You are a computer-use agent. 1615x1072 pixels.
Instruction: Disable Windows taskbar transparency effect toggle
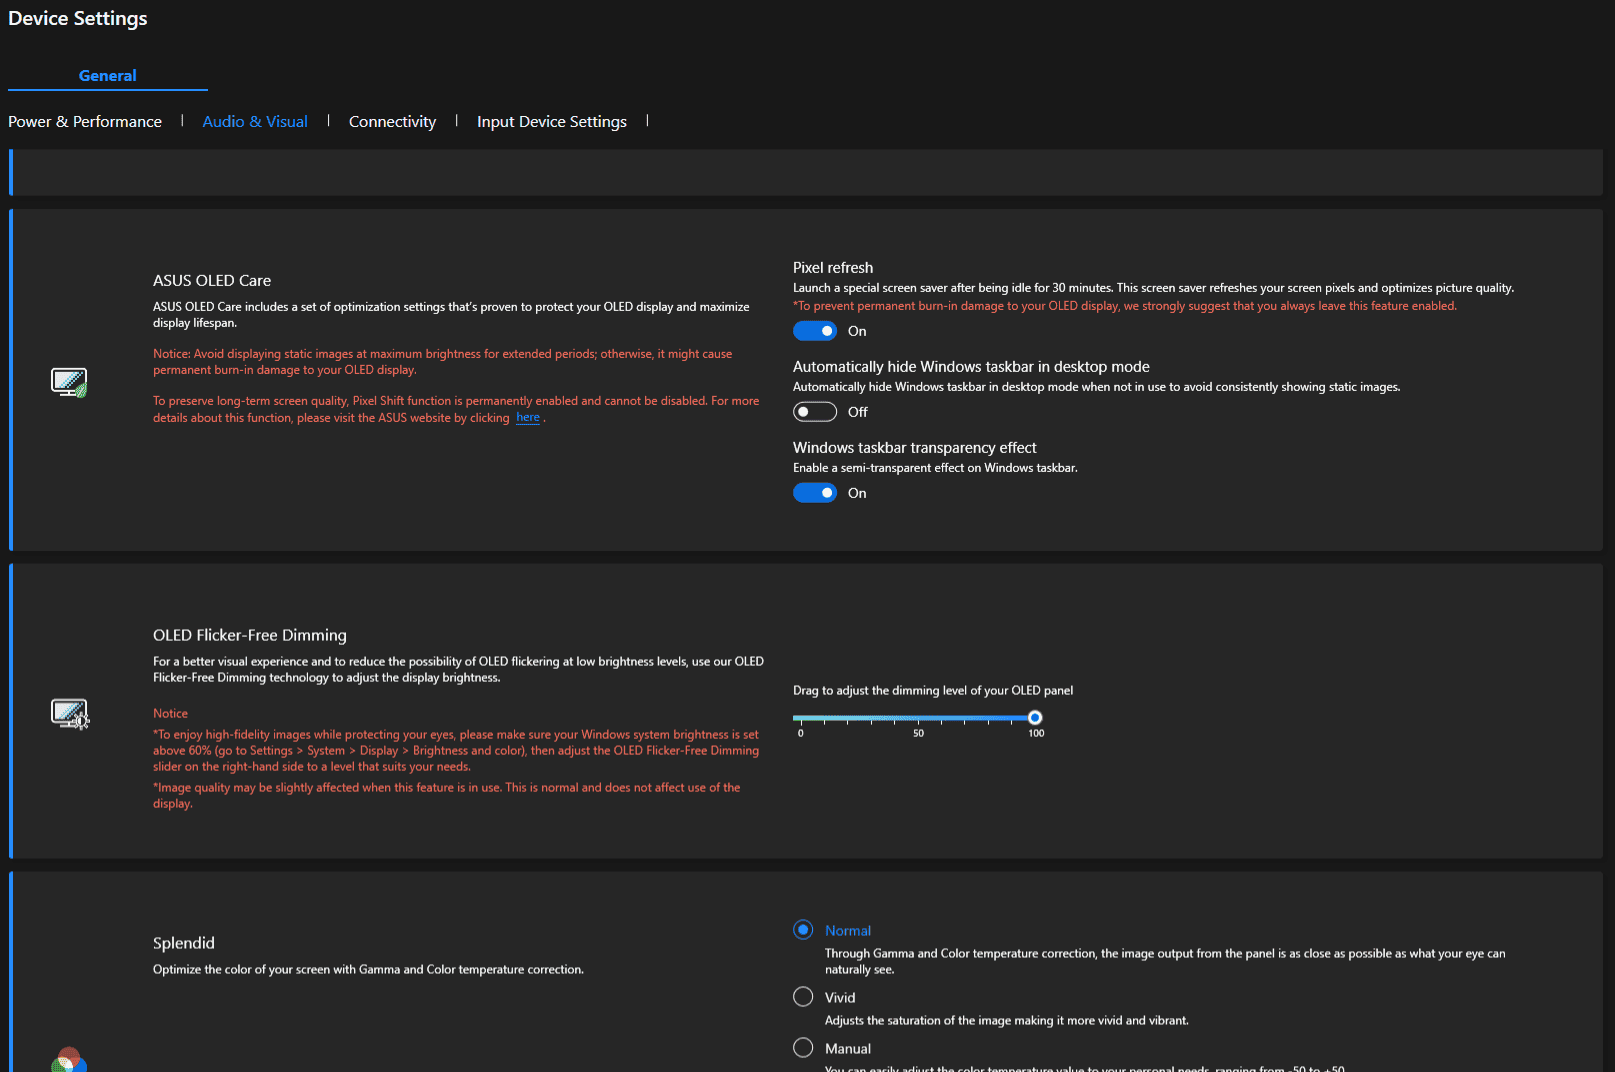click(x=815, y=493)
